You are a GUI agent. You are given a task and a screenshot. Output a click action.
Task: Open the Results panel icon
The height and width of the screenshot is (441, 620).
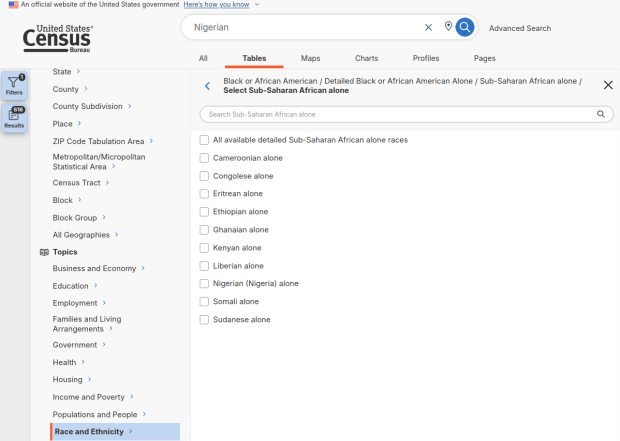(x=14, y=118)
